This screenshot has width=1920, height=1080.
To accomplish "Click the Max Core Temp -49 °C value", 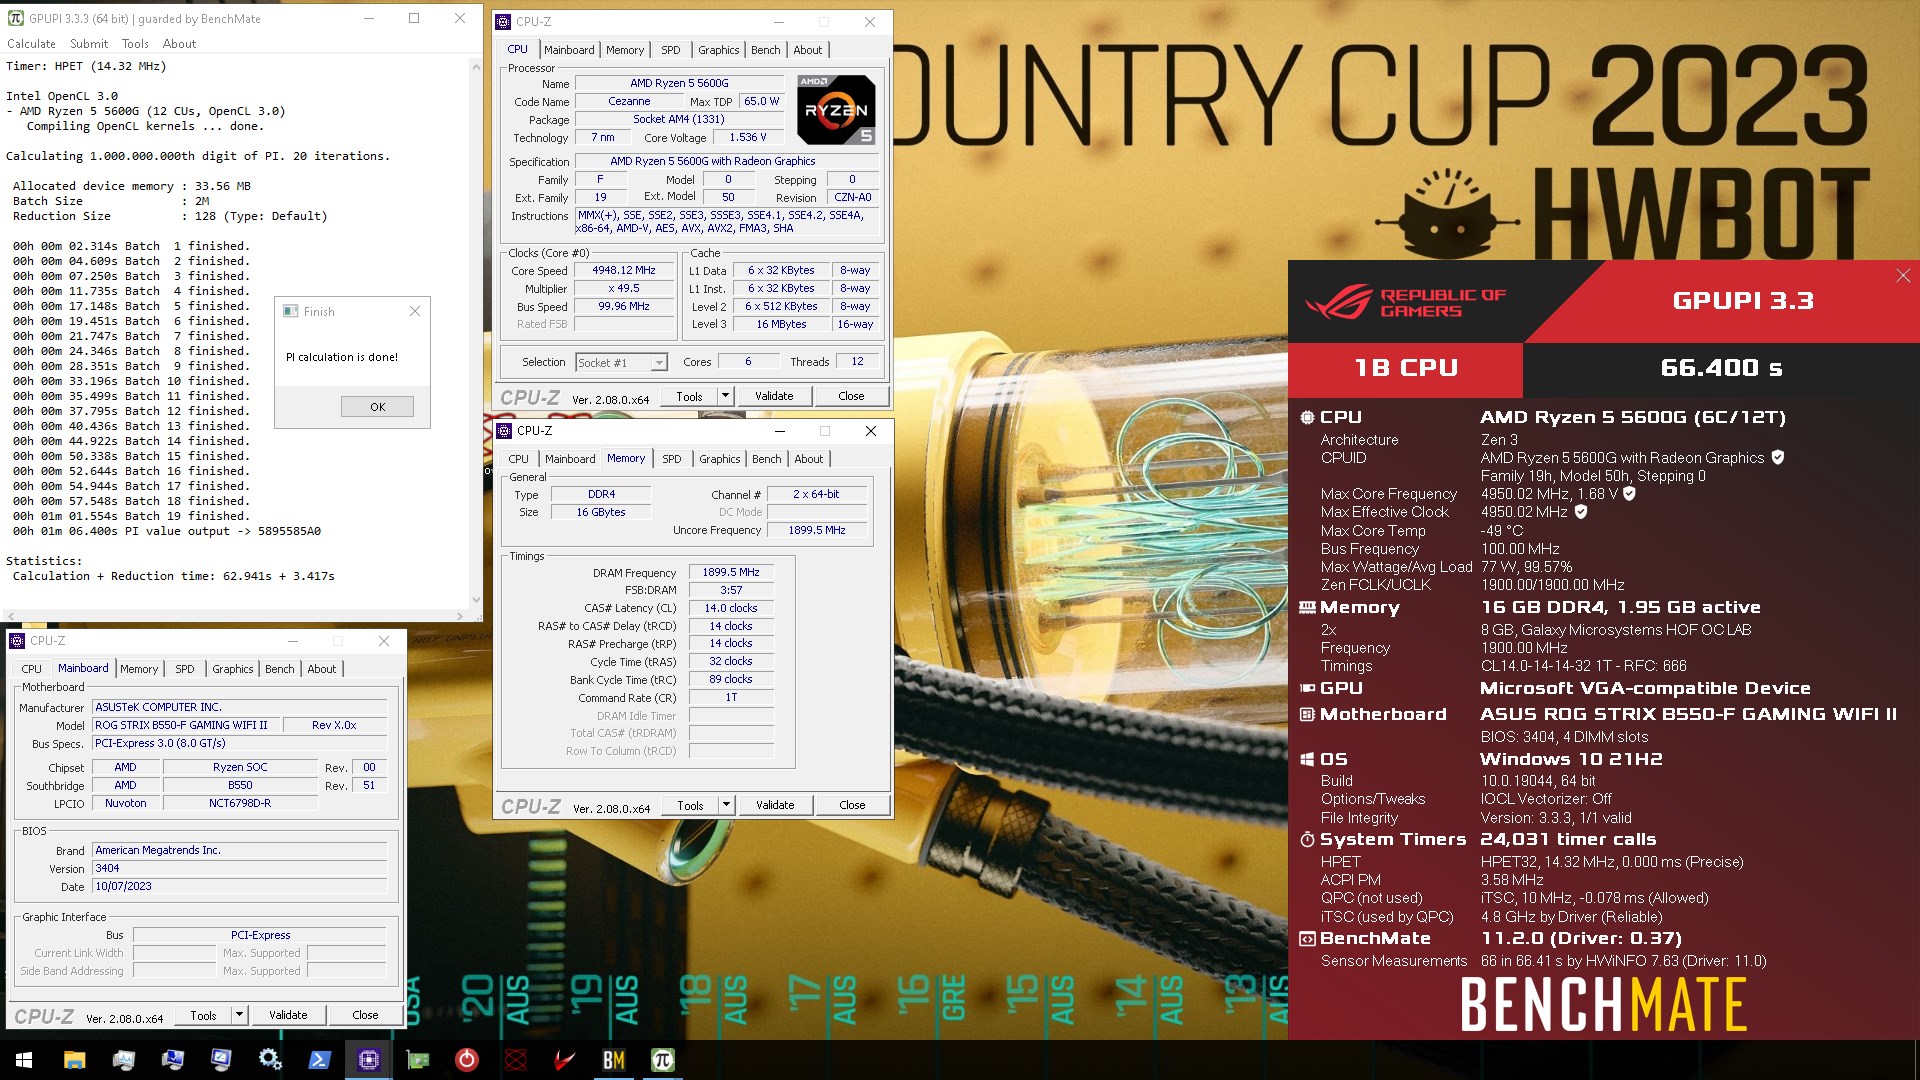I will (x=1502, y=530).
